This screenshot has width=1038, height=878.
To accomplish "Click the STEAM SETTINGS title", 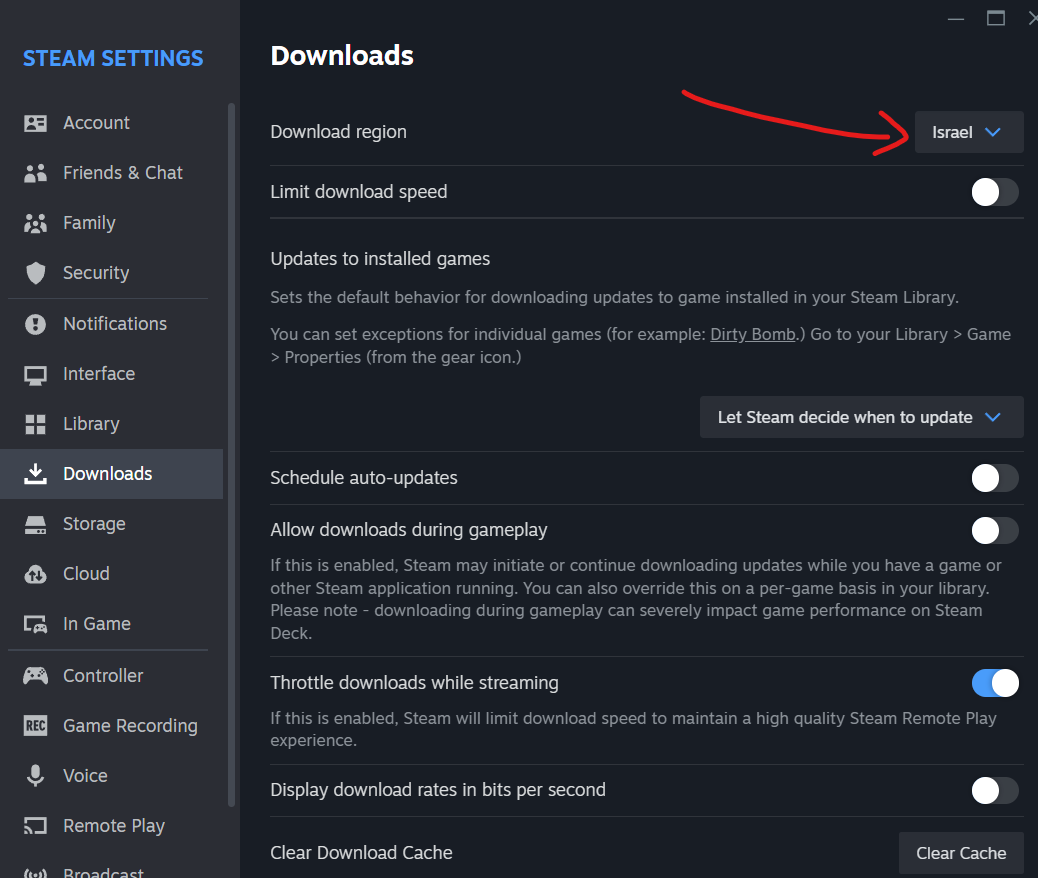I will click(113, 58).
